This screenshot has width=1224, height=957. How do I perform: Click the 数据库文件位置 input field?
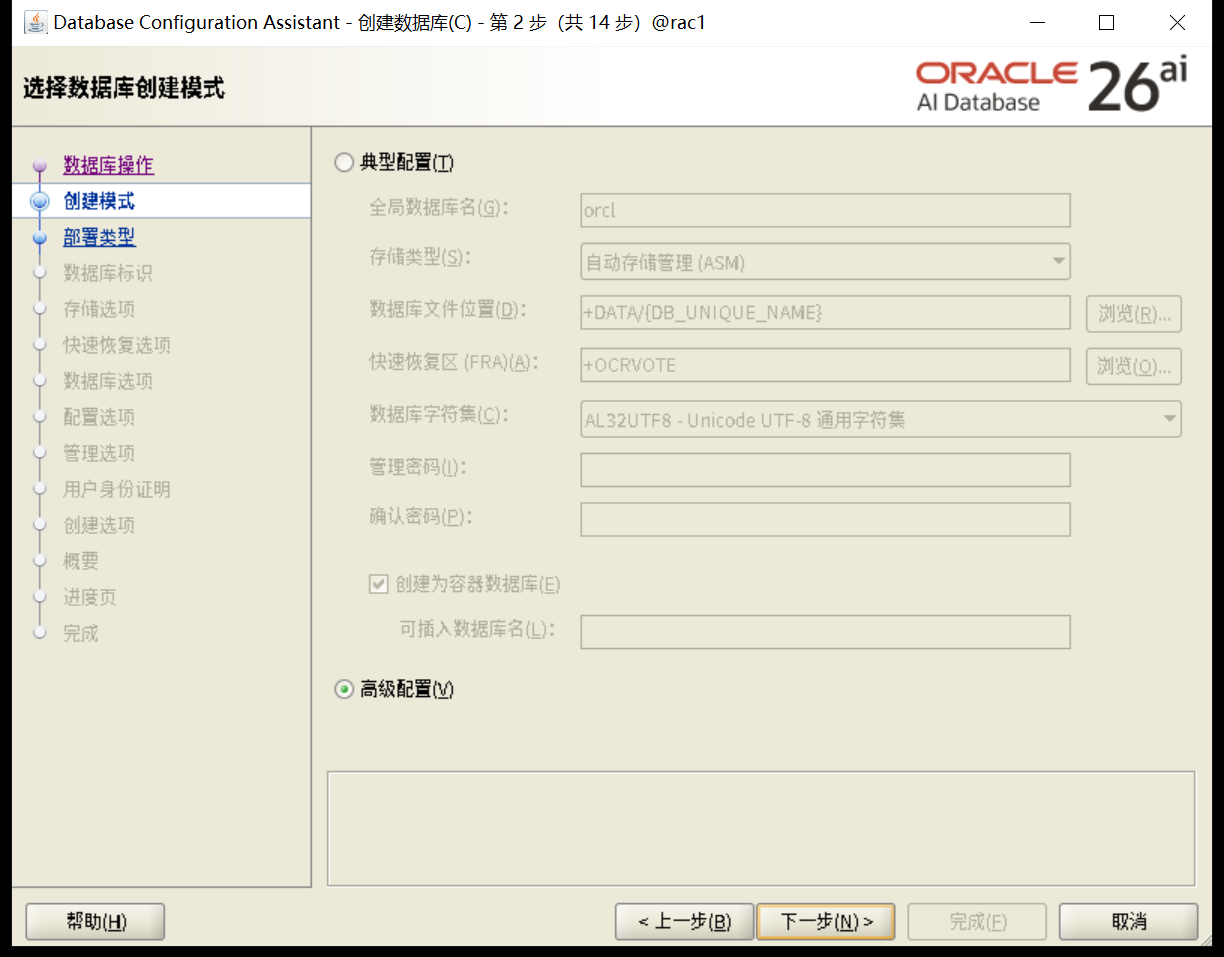pyautogui.click(x=825, y=313)
